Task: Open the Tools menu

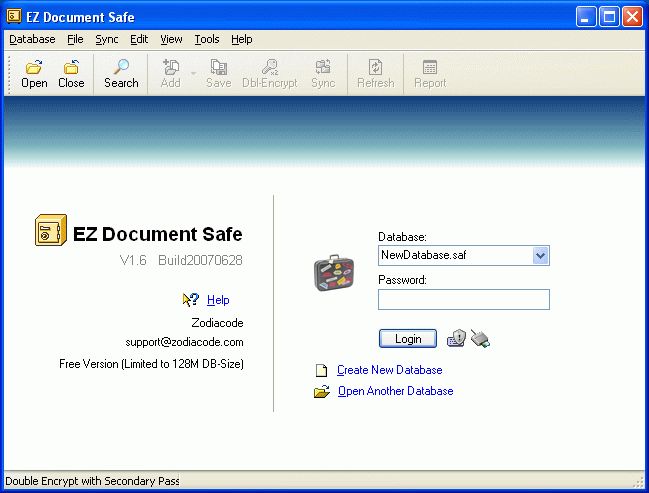Action: pos(207,39)
